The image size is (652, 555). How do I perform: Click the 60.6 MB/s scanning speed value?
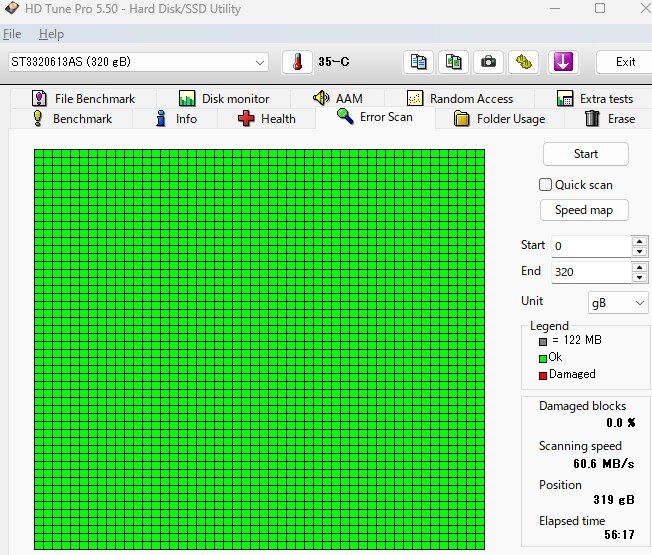click(604, 464)
